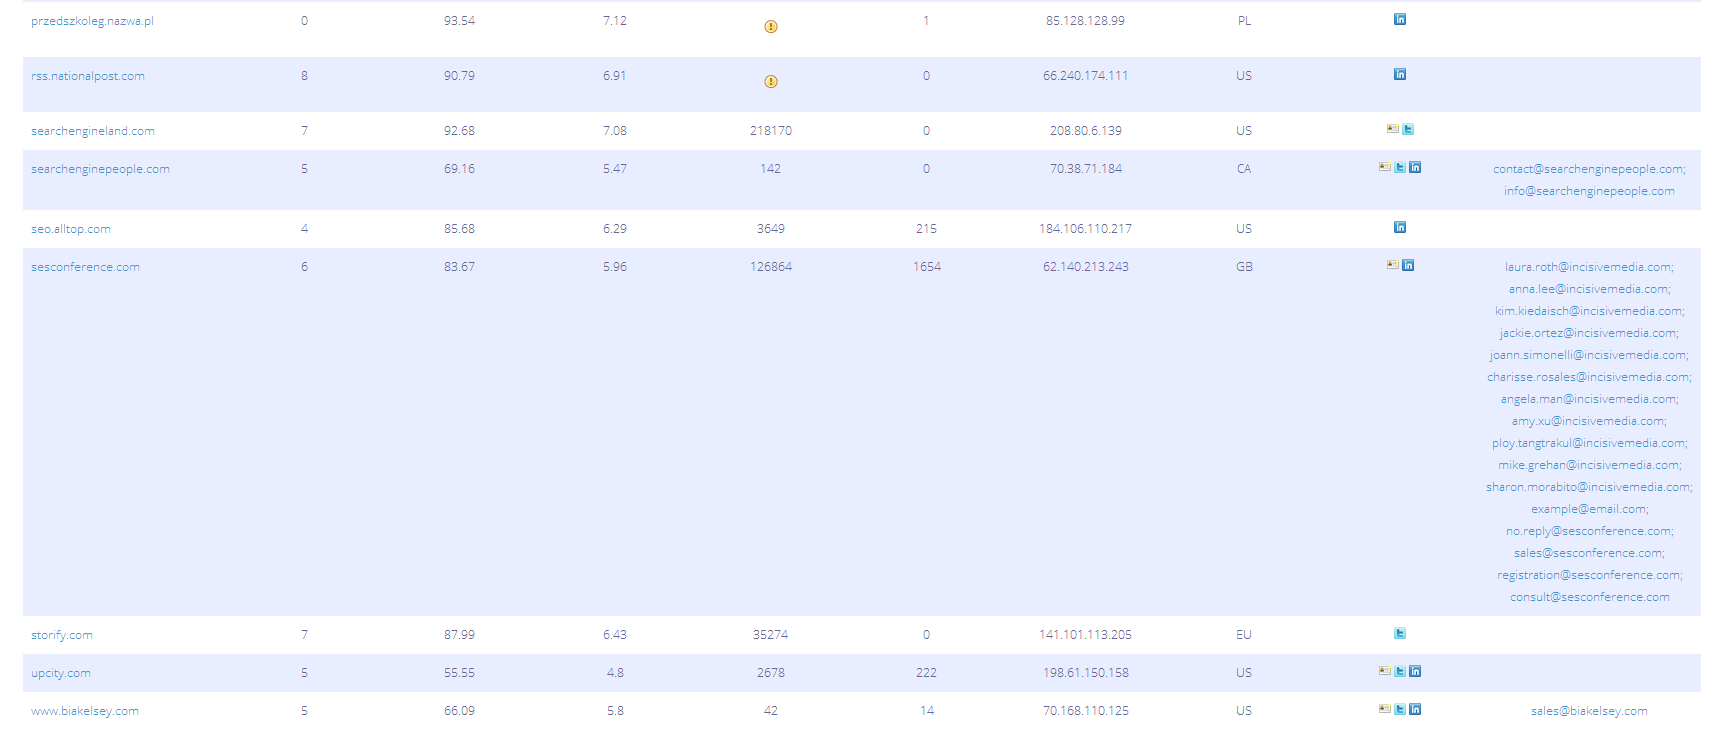The width and height of the screenshot is (1716, 730).
Task: Open the sesconference.com domain link
Action: click(x=85, y=267)
